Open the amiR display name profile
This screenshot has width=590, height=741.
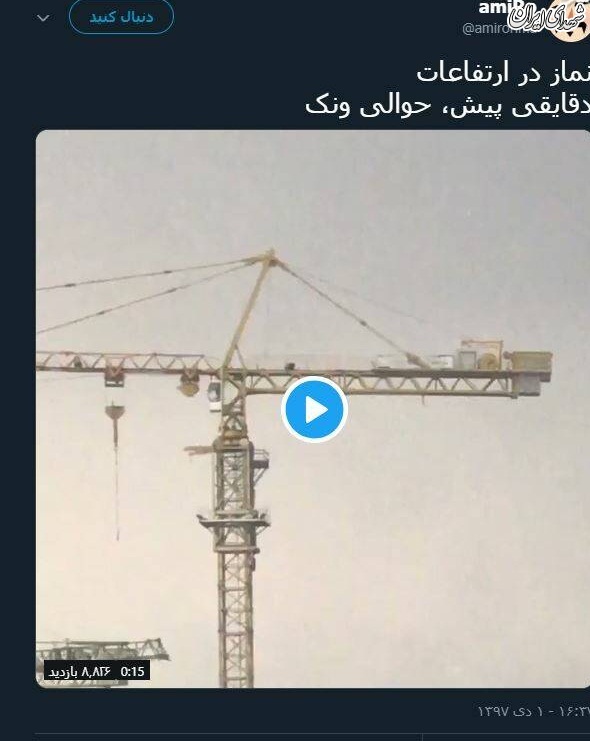coord(500,7)
